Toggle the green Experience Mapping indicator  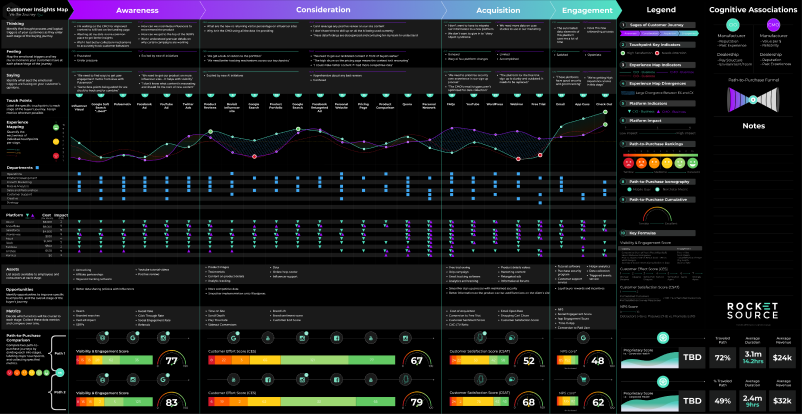pos(56,129)
